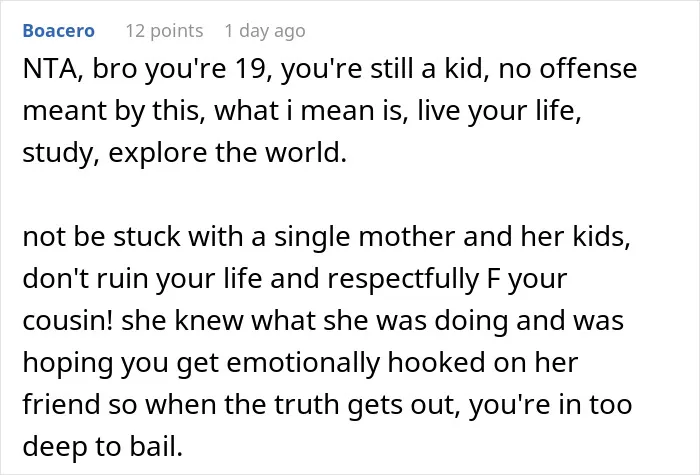Click the line starting 'don't ruin your life'
This screenshot has height=475, width=700.
[295, 279]
